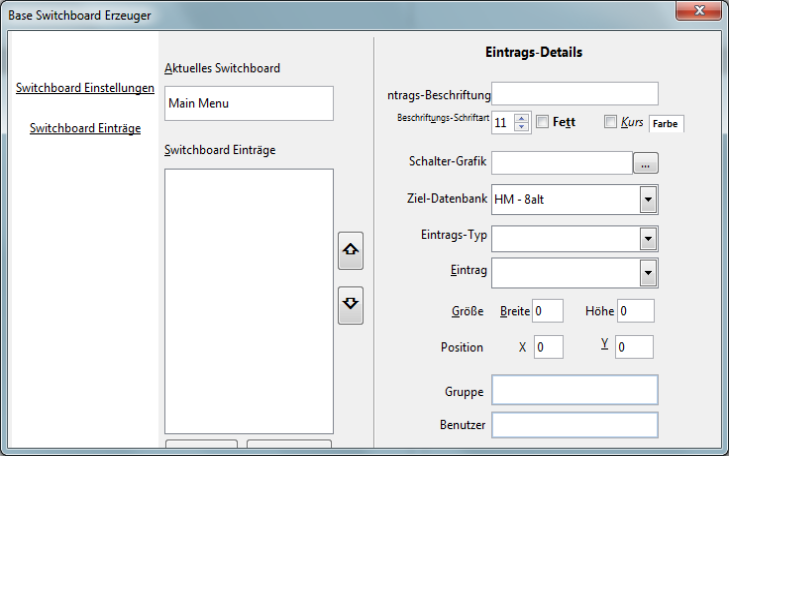Expand the Ziel-Datenbank dropdown
Screen dimensions: 800x600
(x=648, y=200)
